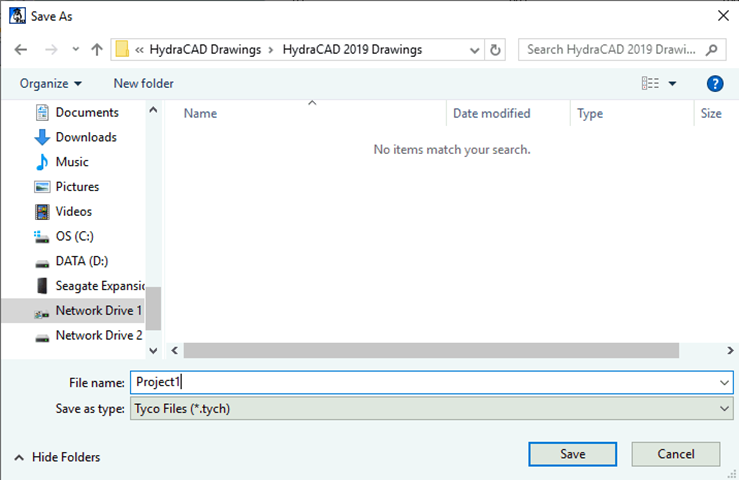Sort by the Size column header
The width and height of the screenshot is (739, 480).
click(711, 114)
